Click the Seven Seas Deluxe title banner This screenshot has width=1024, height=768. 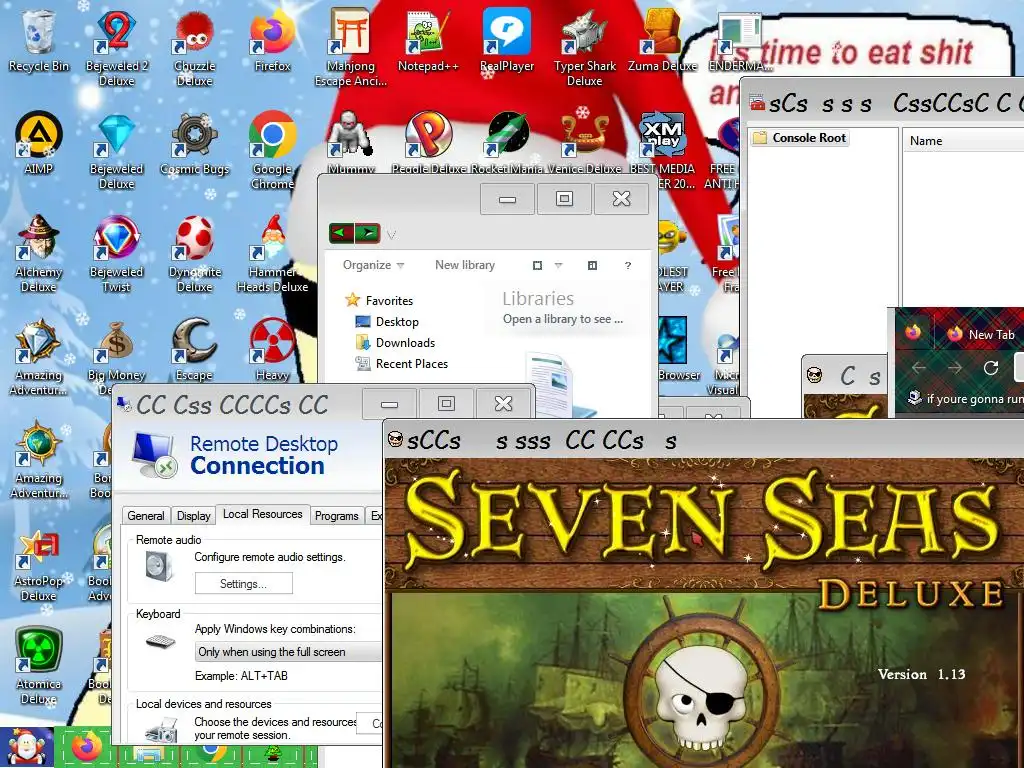click(x=704, y=522)
